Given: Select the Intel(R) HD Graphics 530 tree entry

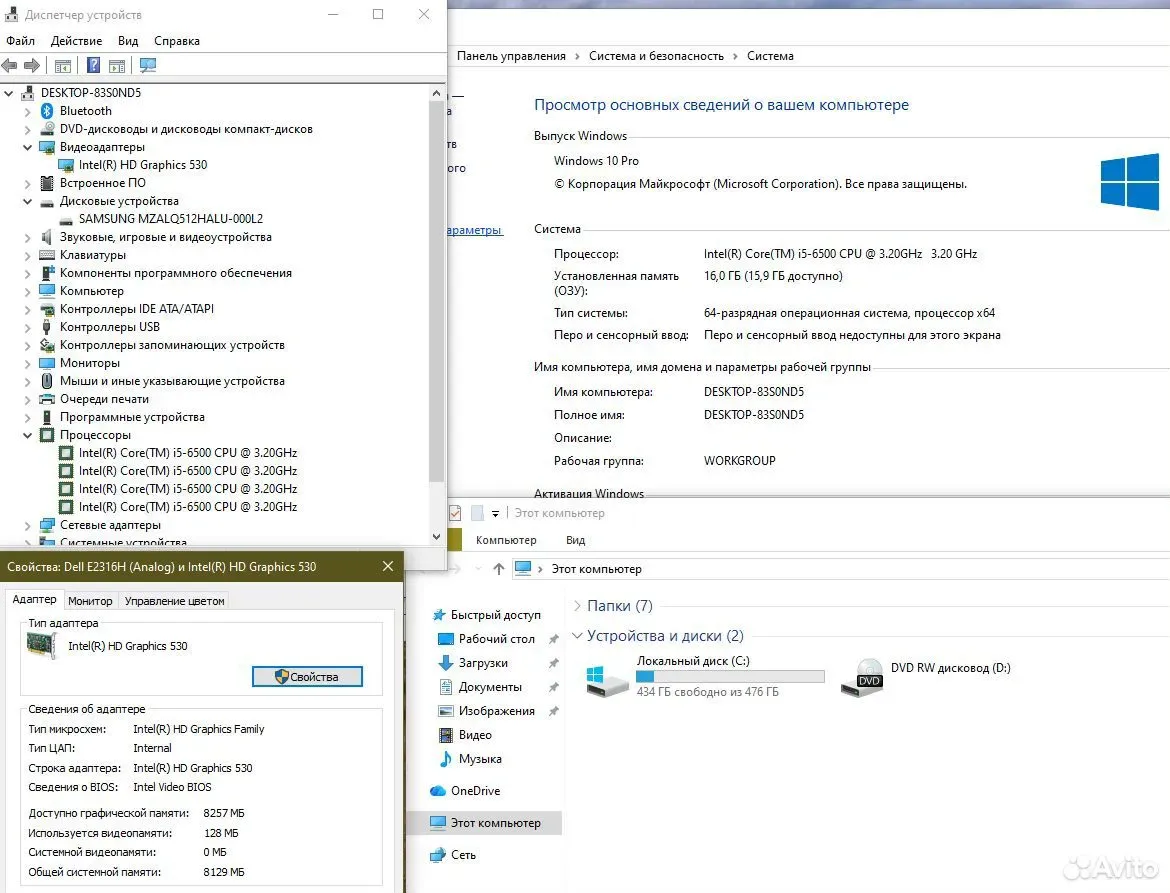Looking at the screenshot, I should [x=143, y=165].
